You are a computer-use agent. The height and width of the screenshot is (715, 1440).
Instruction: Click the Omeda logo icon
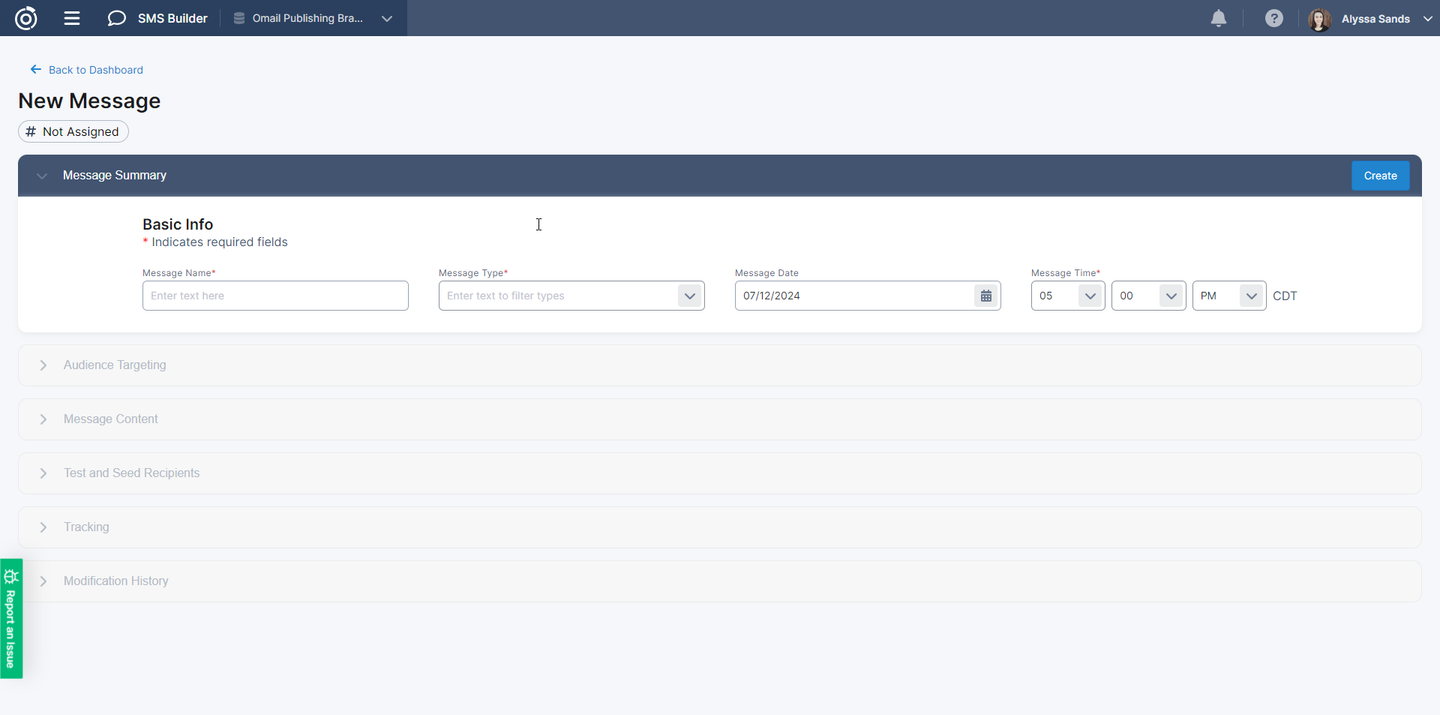pyautogui.click(x=26, y=18)
